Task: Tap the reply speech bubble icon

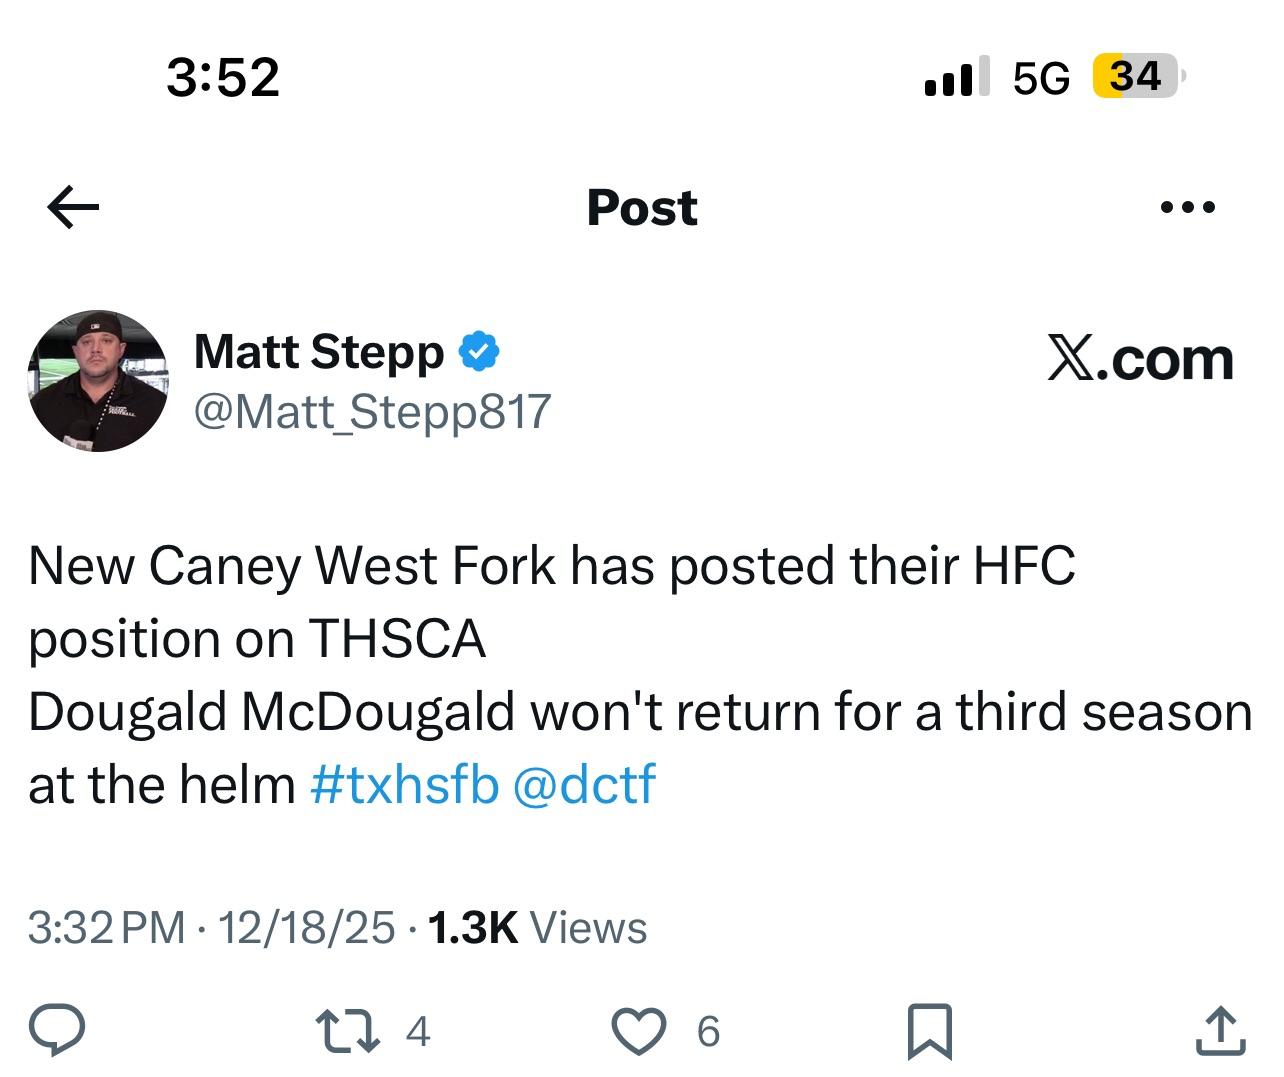Action: point(57,1031)
